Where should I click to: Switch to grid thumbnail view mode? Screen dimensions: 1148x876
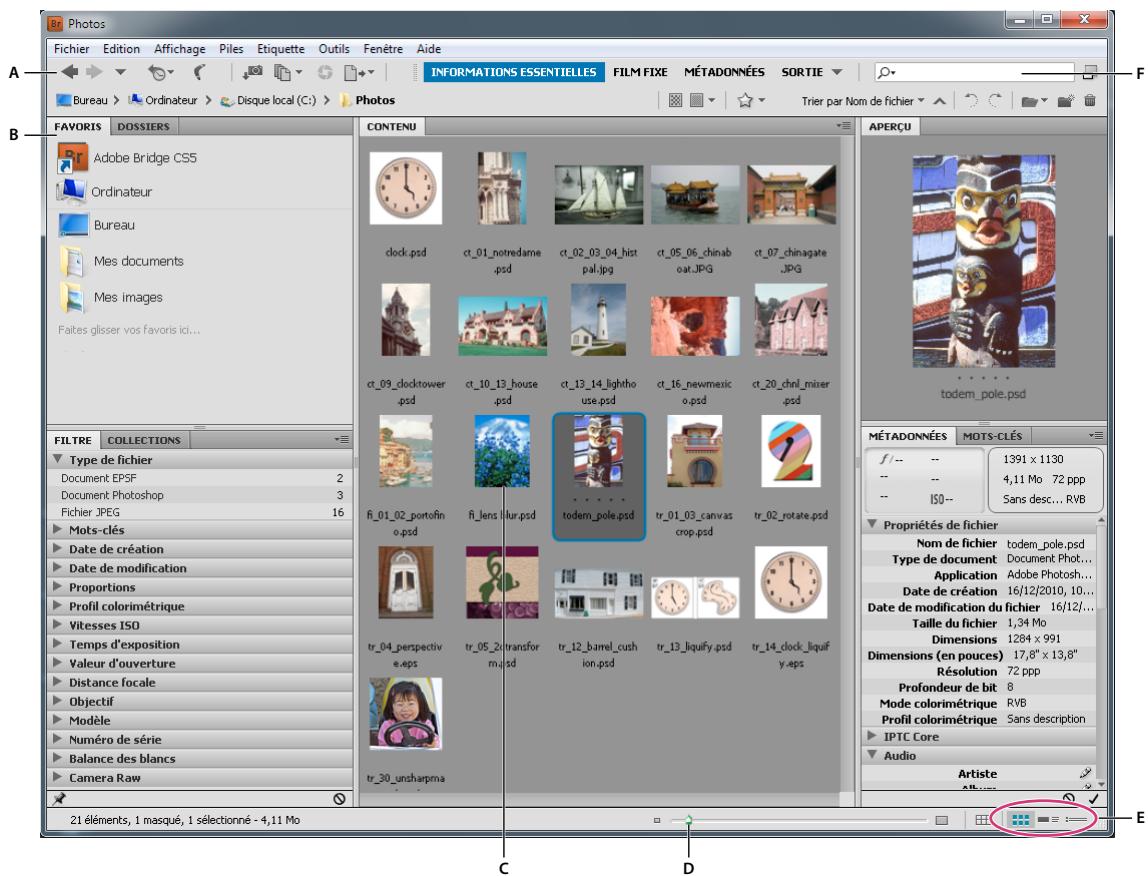point(1021,818)
